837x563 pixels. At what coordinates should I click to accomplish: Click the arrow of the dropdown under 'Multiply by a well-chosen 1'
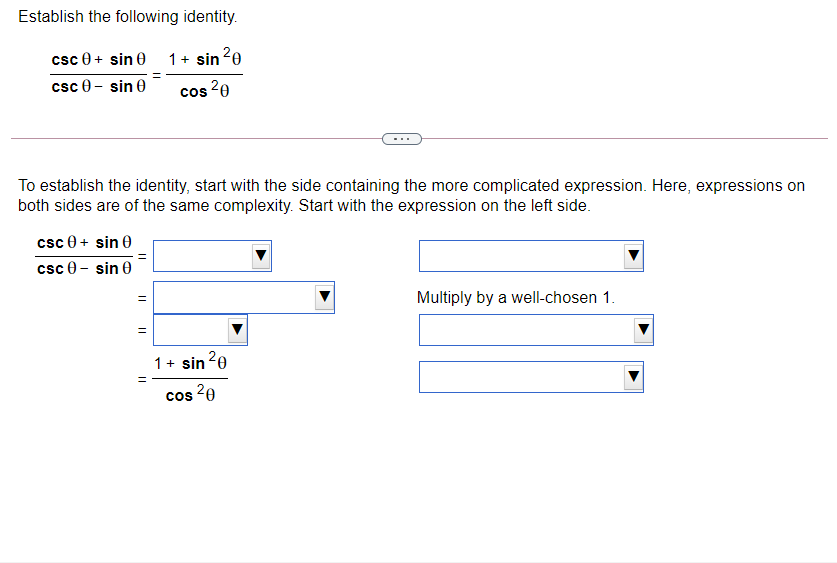644,329
